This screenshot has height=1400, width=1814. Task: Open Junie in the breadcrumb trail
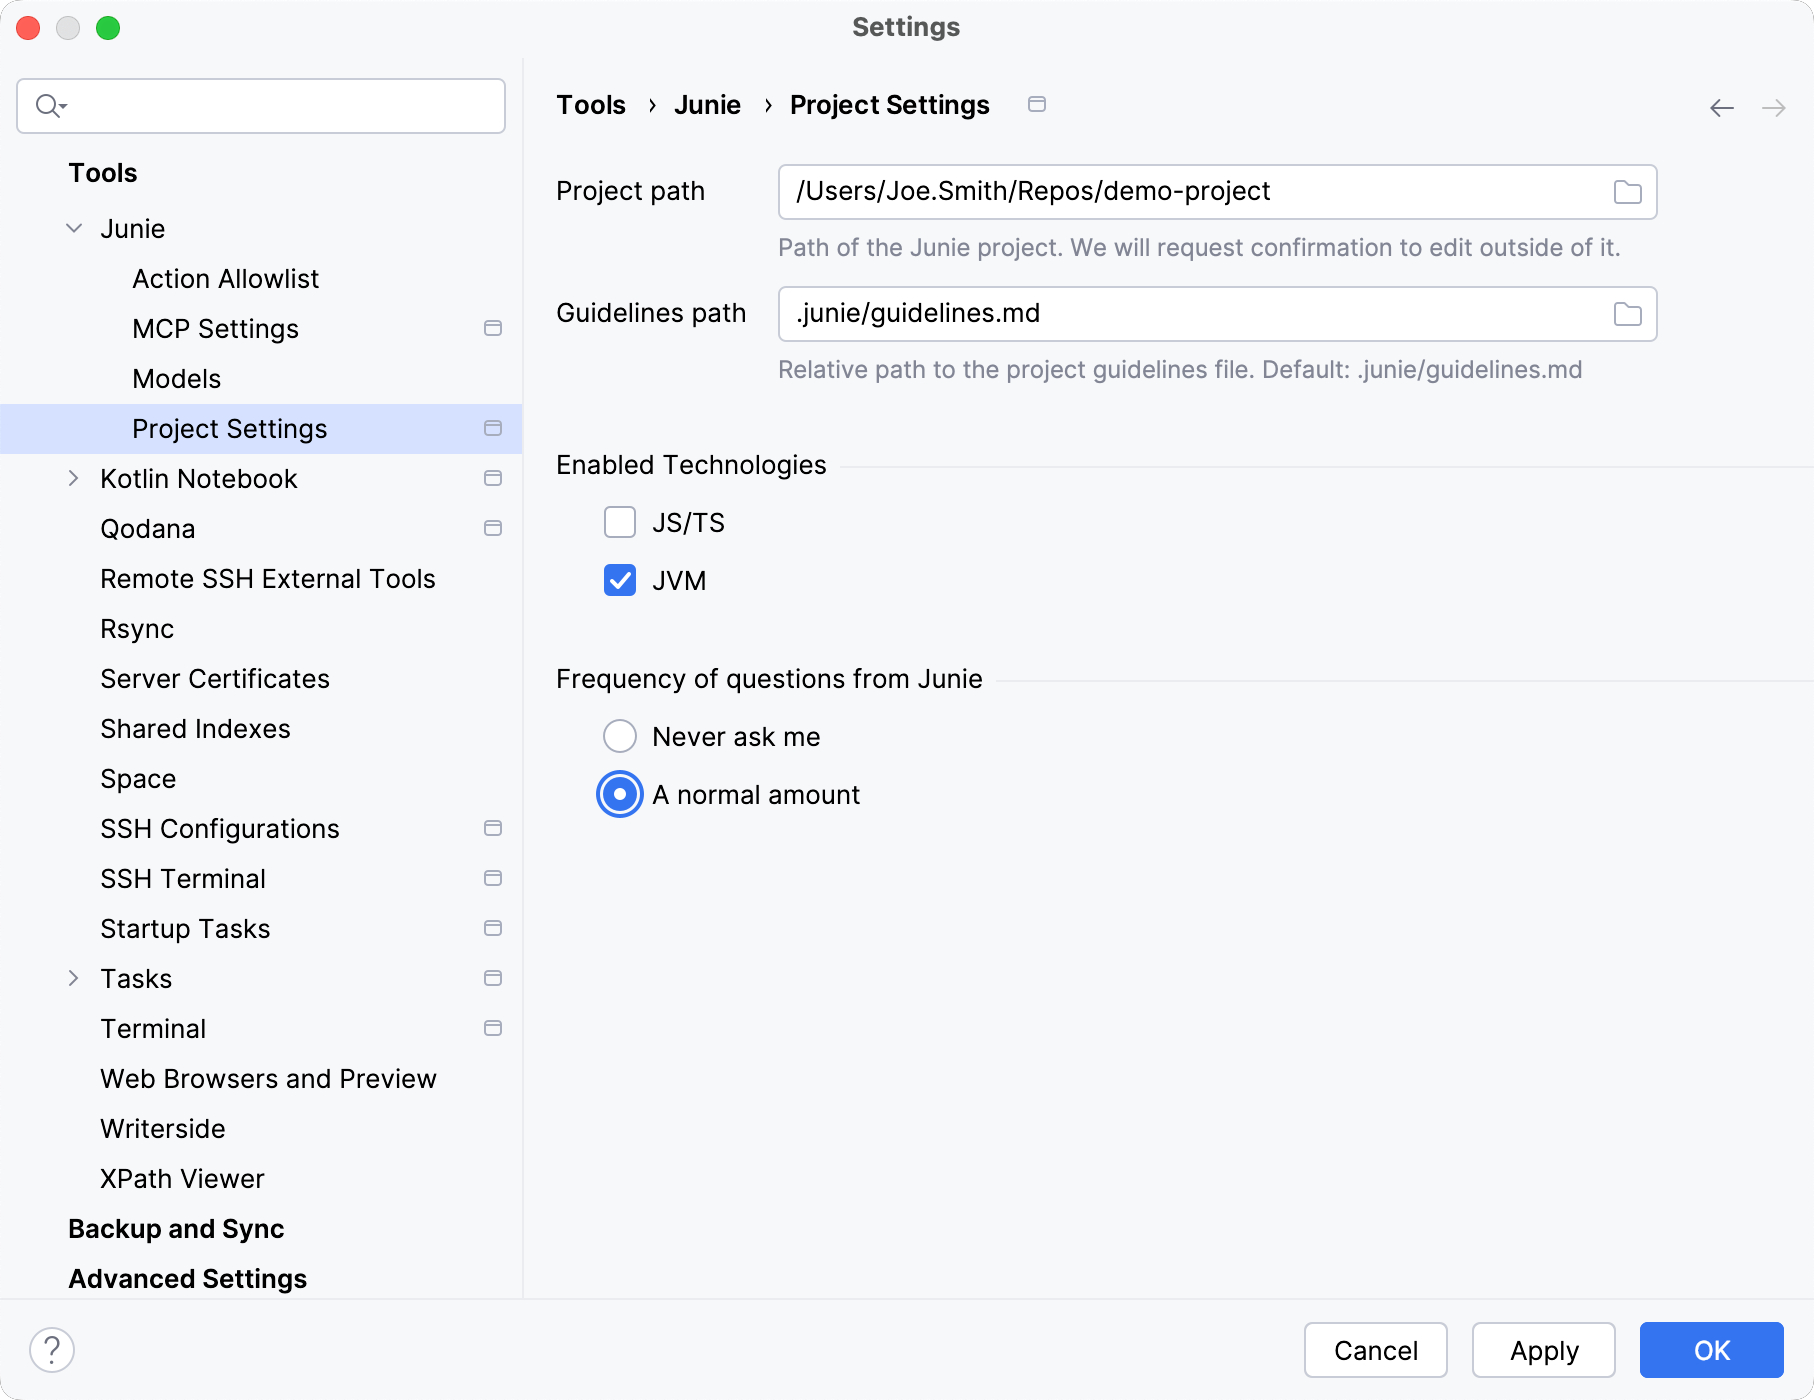[x=708, y=104]
